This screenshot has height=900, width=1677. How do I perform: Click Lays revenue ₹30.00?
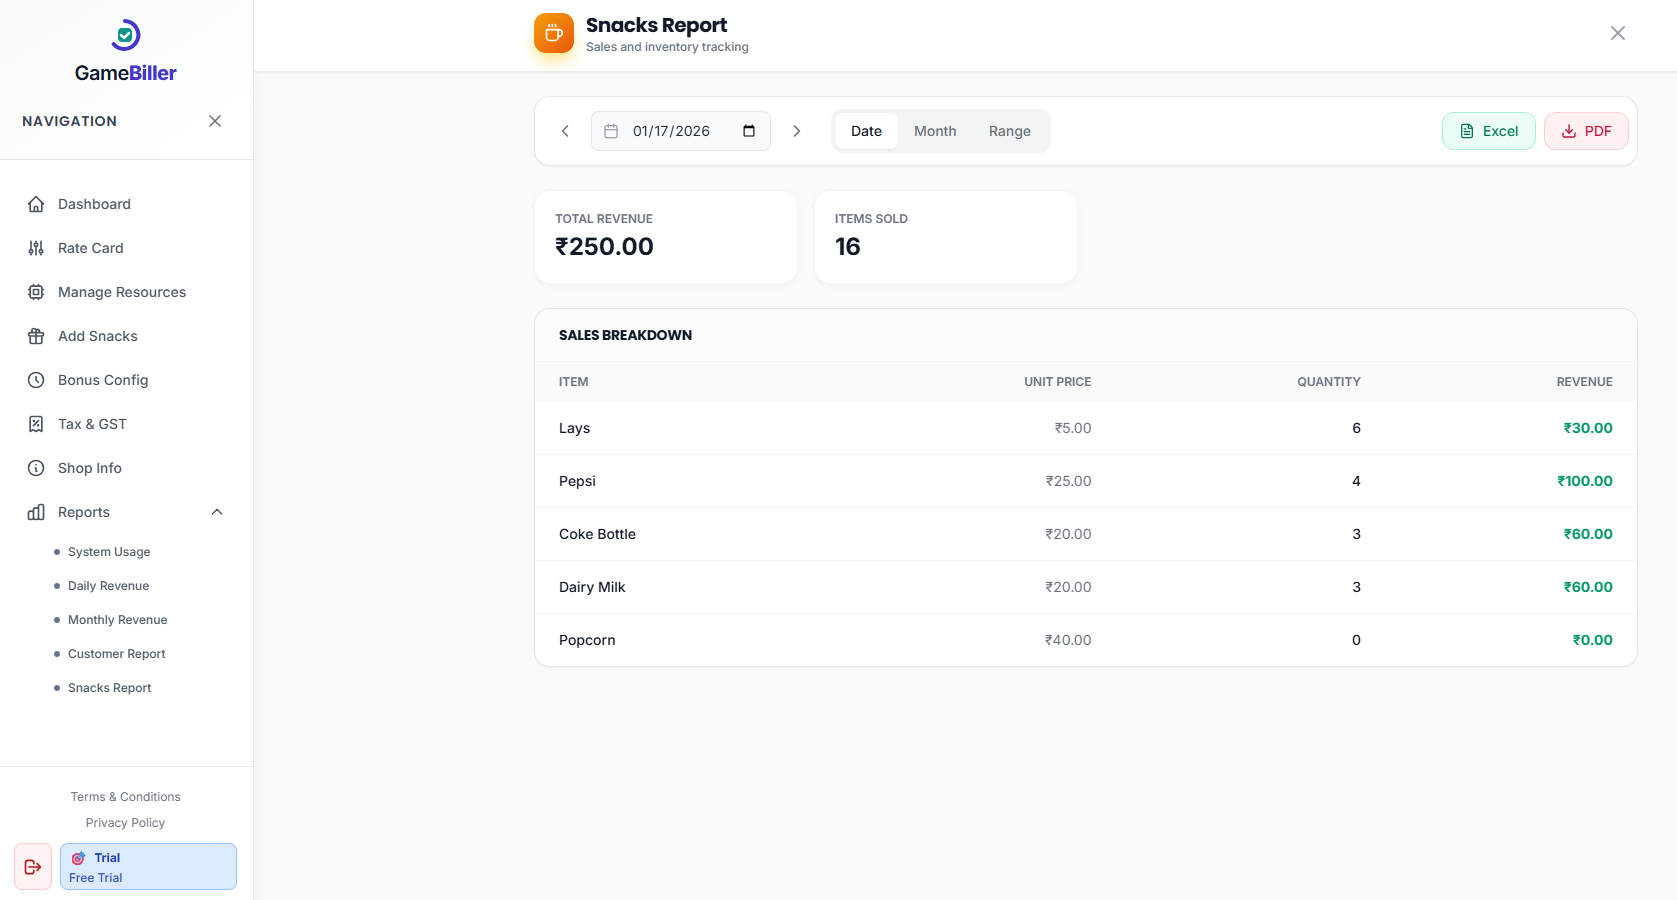point(1588,428)
